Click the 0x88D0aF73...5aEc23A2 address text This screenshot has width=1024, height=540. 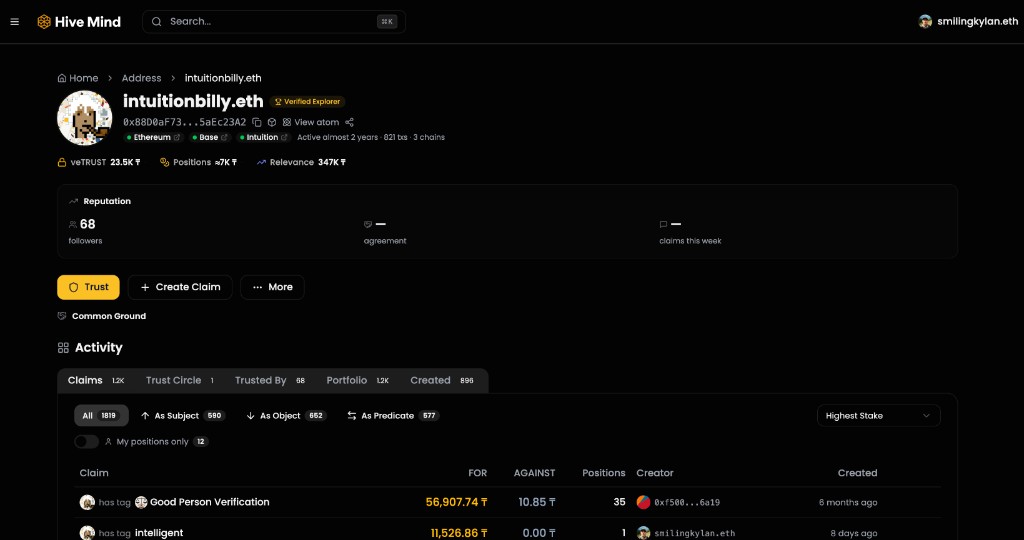click(185, 122)
